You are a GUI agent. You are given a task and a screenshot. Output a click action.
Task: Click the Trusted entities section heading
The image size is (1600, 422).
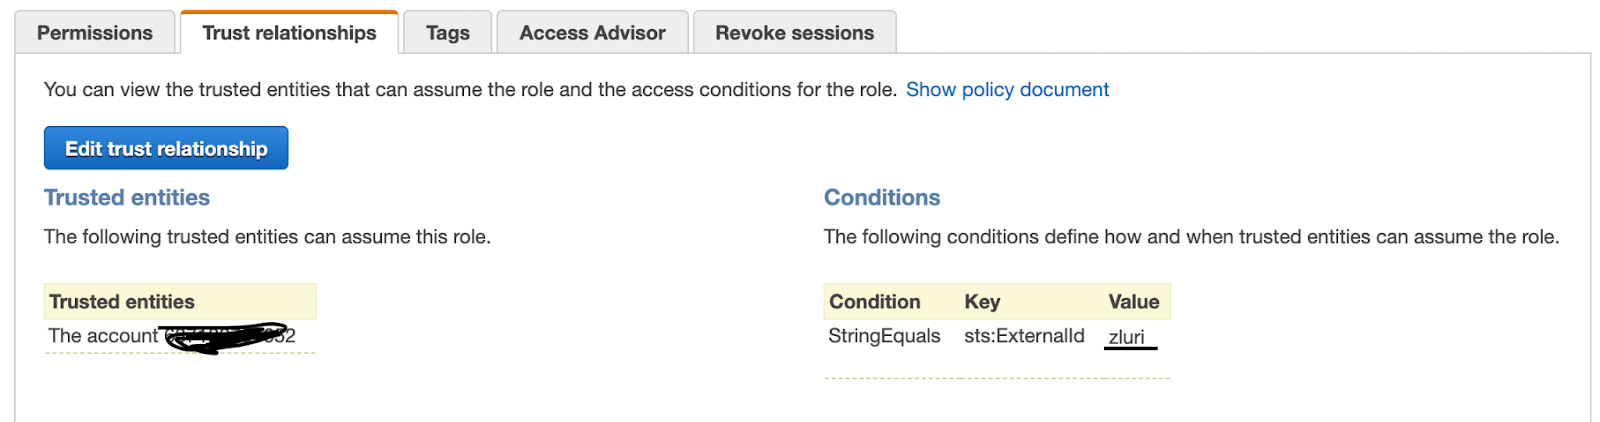(127, 197)
